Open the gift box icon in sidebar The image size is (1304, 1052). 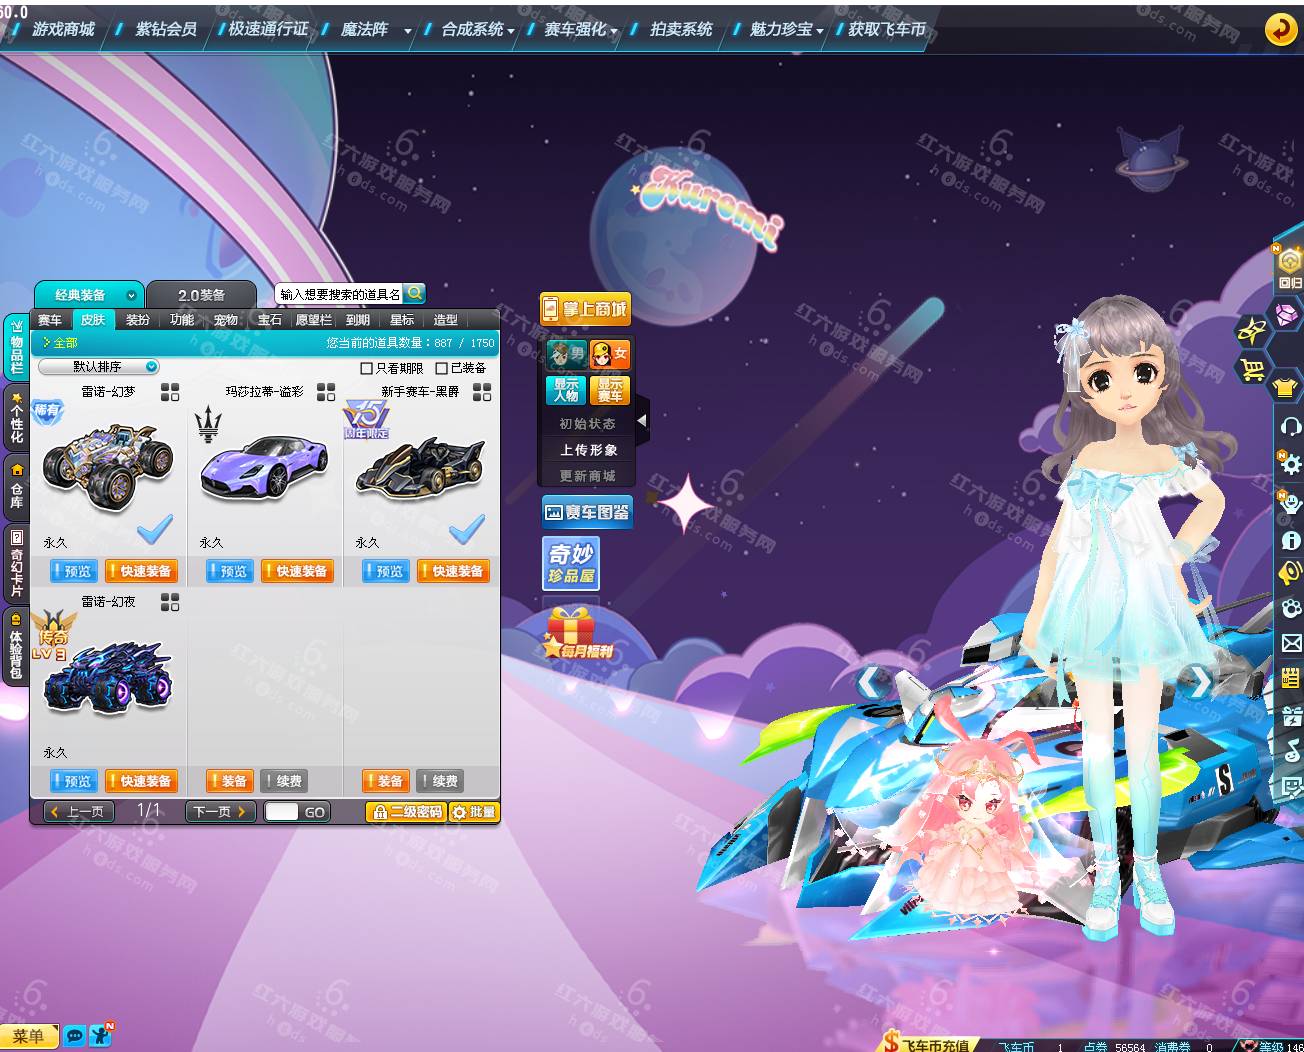[1291, 715]
